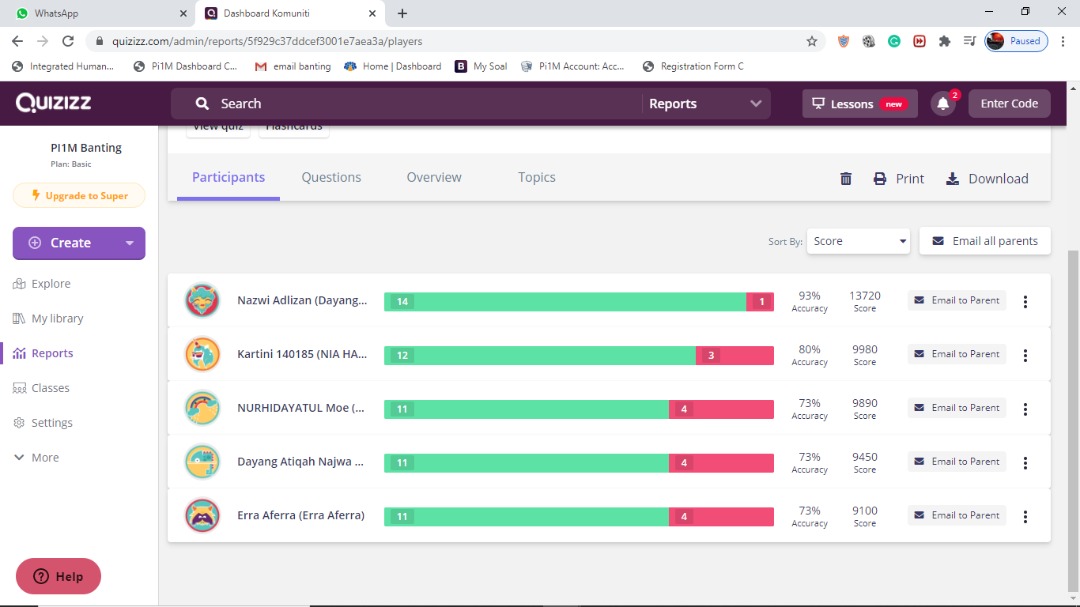Open three-dot menu for Nazwi Adlizan
The image size is (1080, 607).
click(1025, 301)
